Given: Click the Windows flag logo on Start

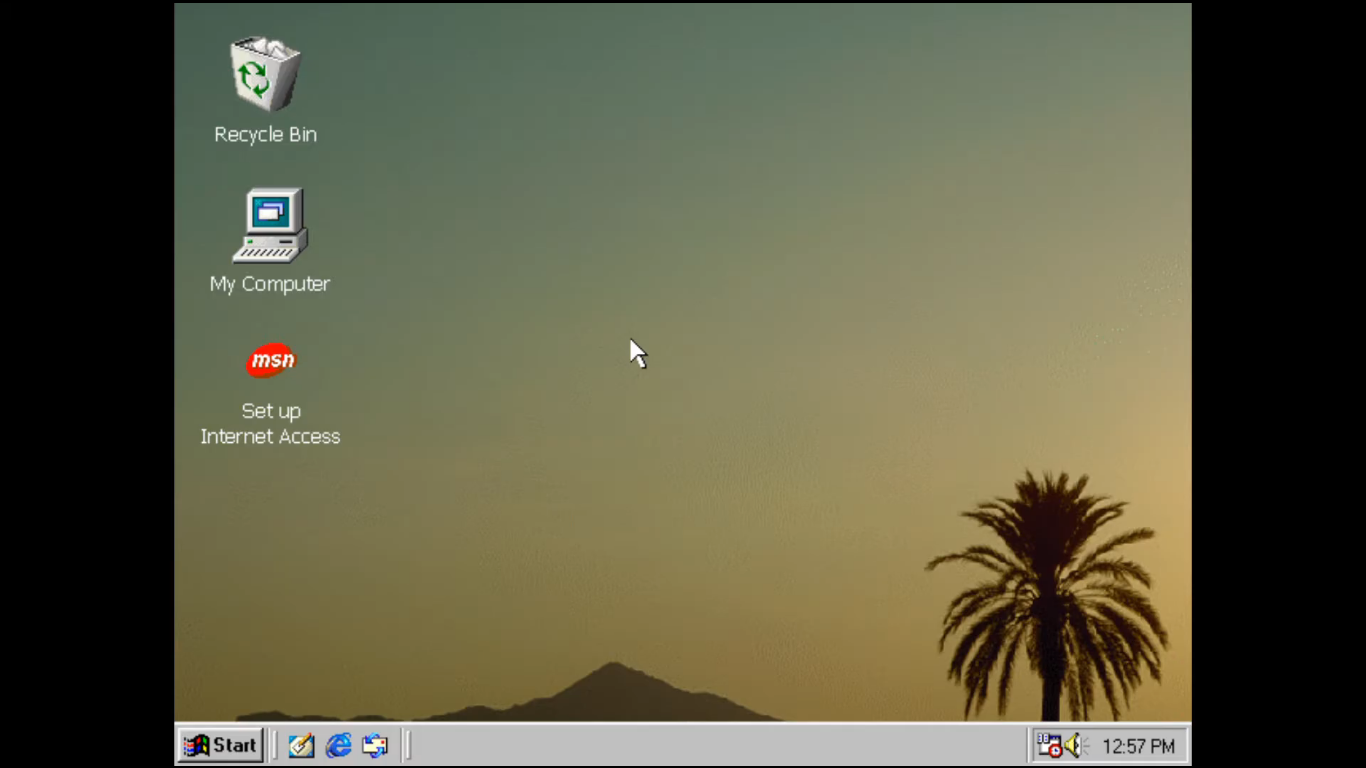Looking at the screenshot, I should pos(196,745).
